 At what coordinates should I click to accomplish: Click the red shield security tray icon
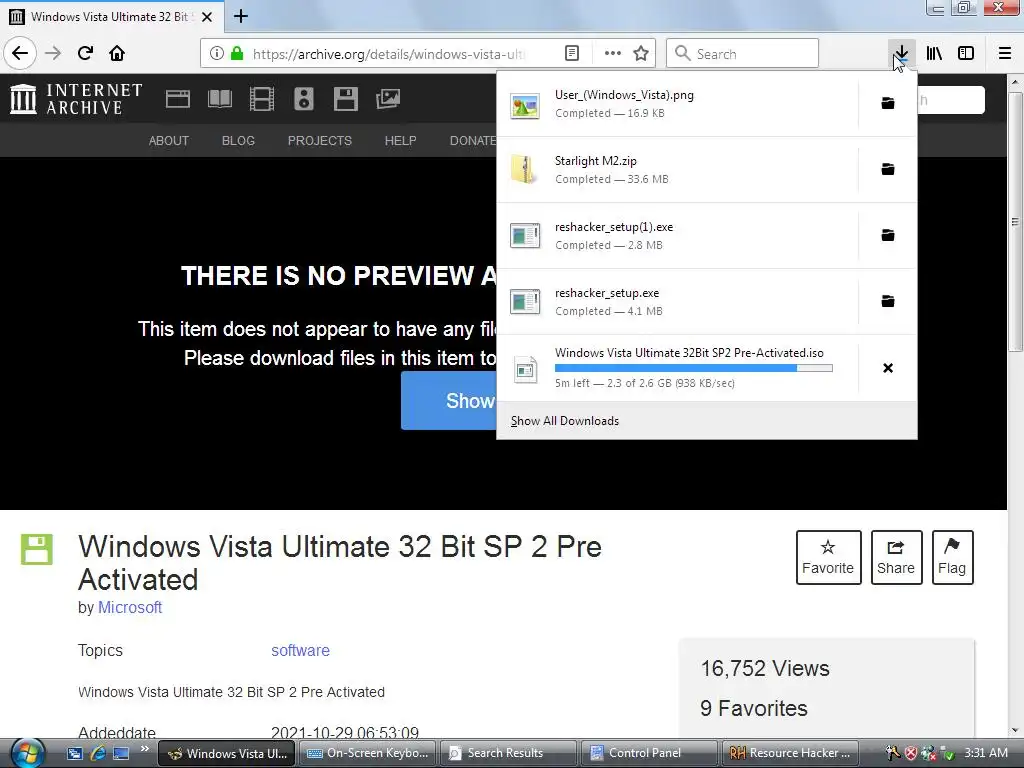911,753
